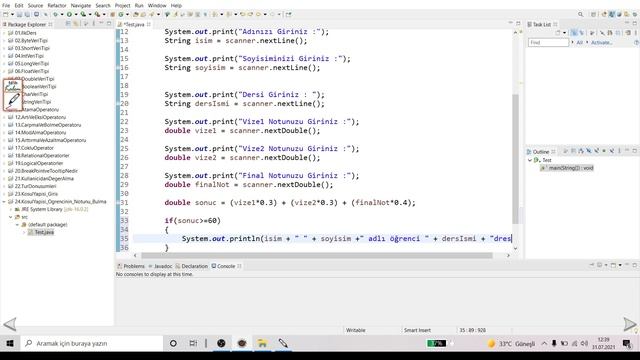Click the New Task icon in Task List
This screenshot has width=640, height=360.
click(x=558, y=33)
